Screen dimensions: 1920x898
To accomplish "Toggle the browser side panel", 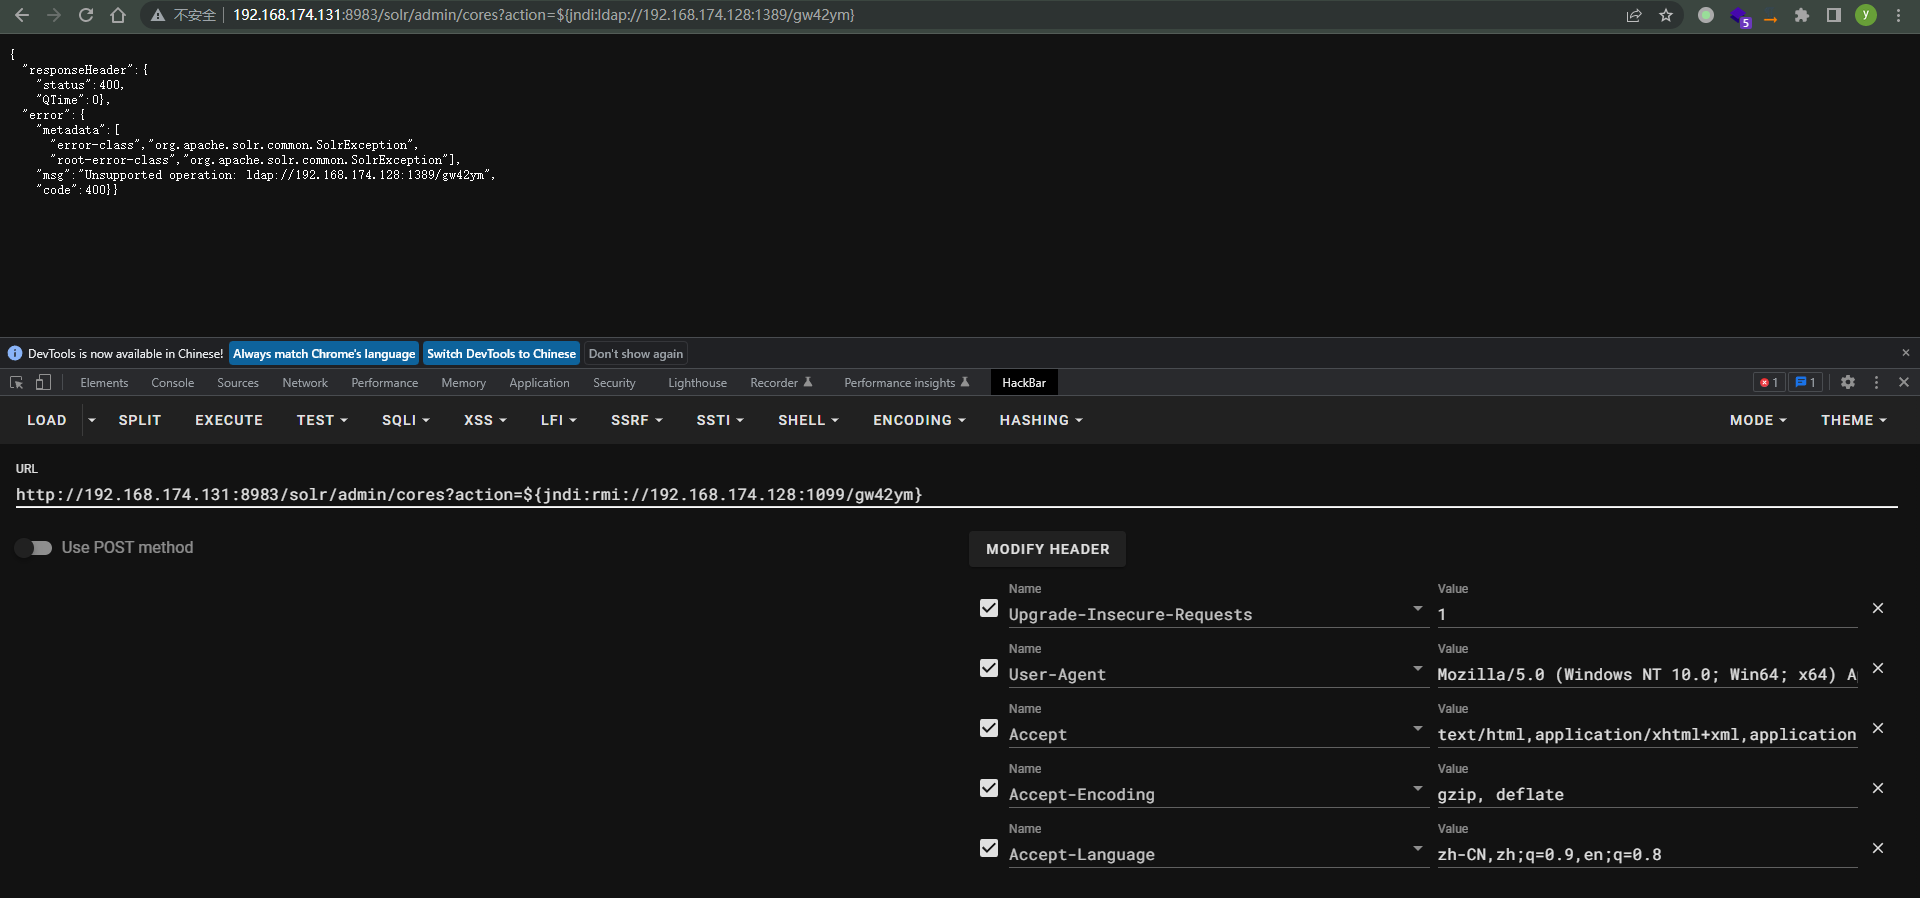I will pyautogui.click(x=1834, y=15).
